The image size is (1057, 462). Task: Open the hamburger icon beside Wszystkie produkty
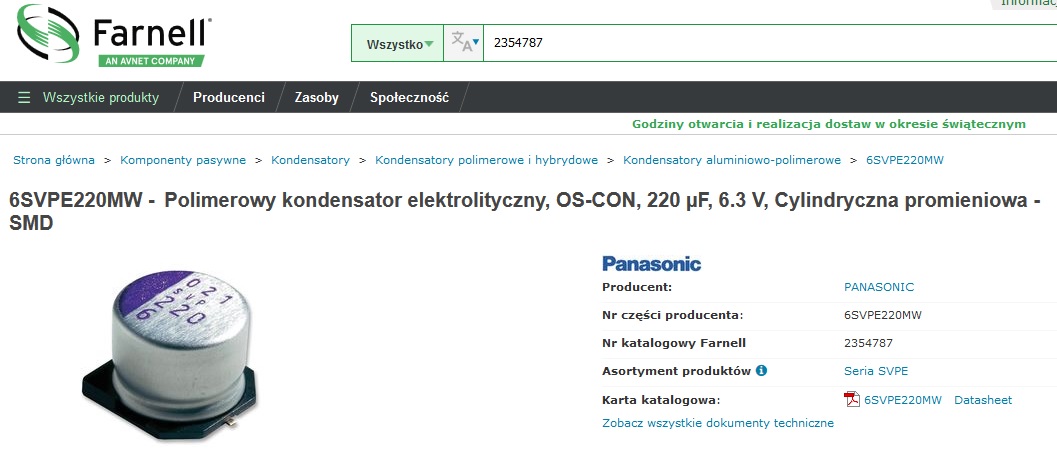tap(24, 97)
